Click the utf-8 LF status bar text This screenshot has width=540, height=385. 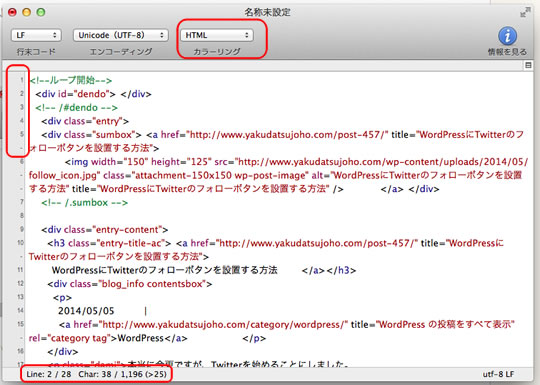[498, 374]
